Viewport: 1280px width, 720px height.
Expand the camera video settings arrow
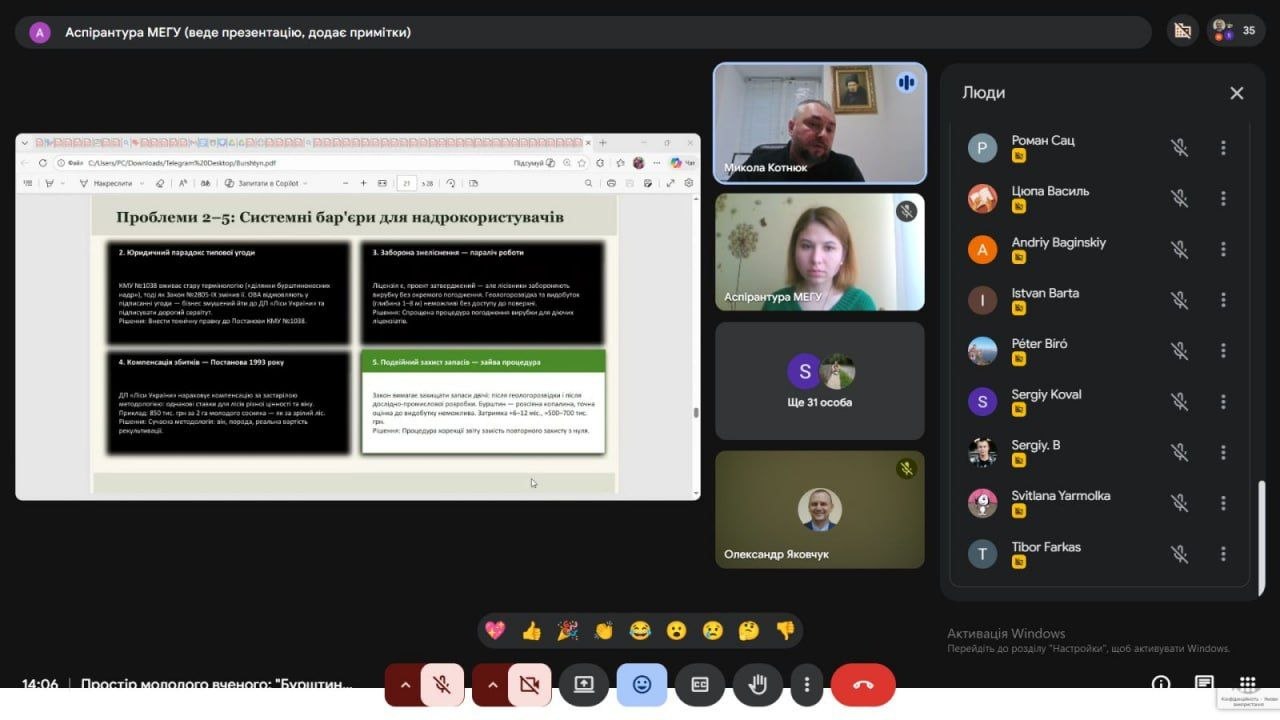tap(492, 685)
